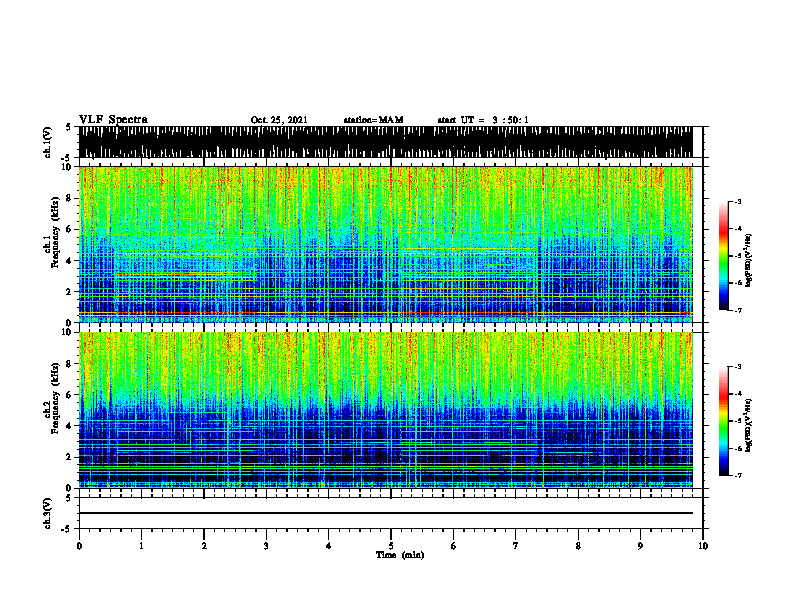Click the '-5' tick on ch.1(V) axis
Screen dimensions: 792x612
(x=67, y=159)
